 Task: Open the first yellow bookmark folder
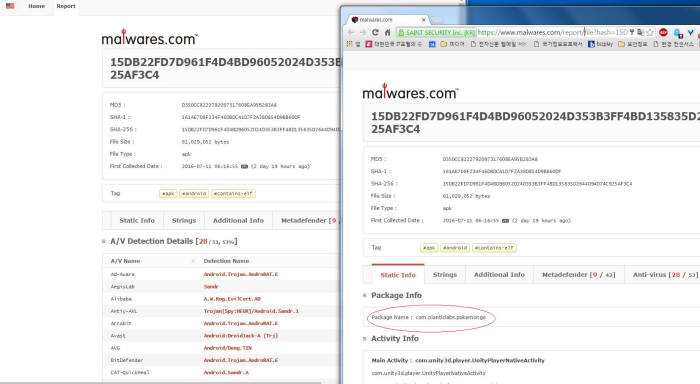452,44
